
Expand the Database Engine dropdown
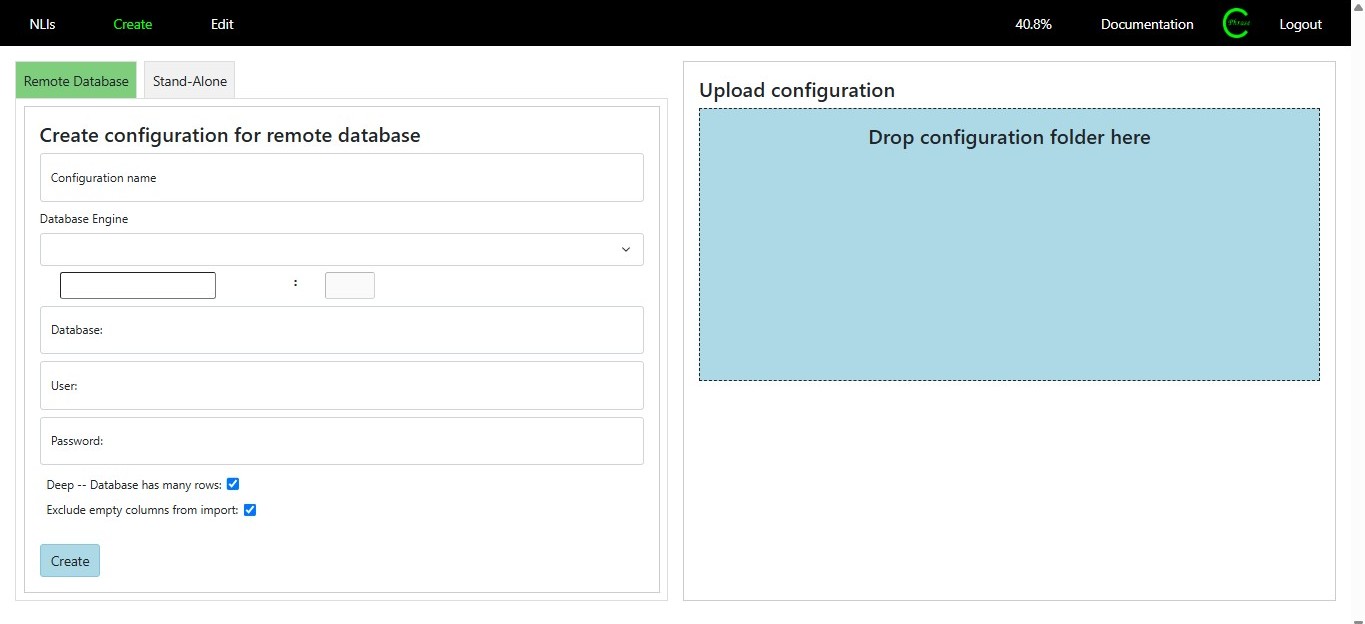341,249
